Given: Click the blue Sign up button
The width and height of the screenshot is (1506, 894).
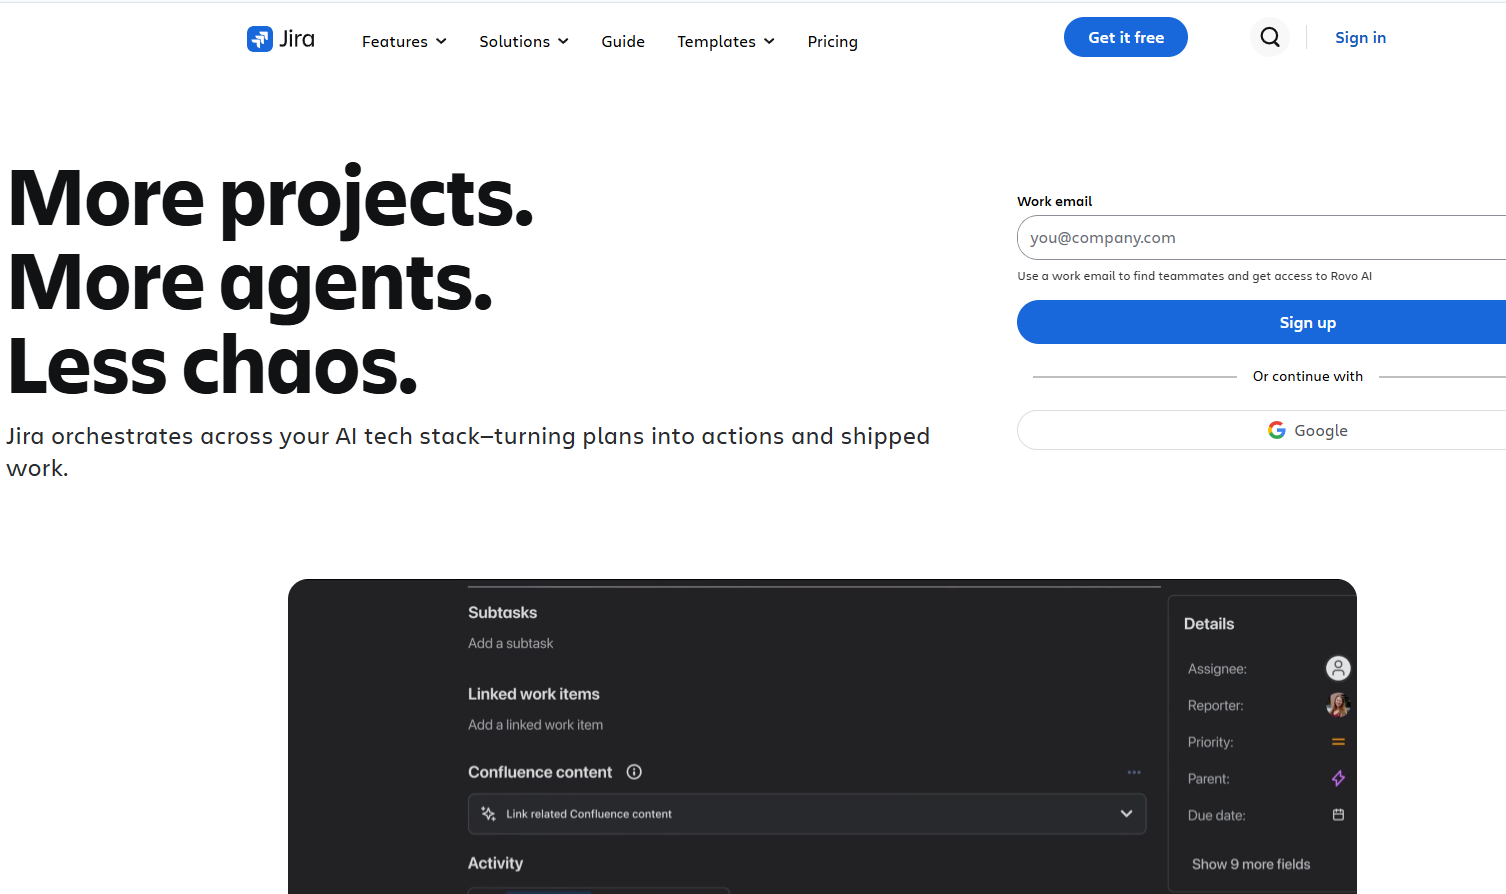Looking at the screenshot, I should click(1262, 322).
